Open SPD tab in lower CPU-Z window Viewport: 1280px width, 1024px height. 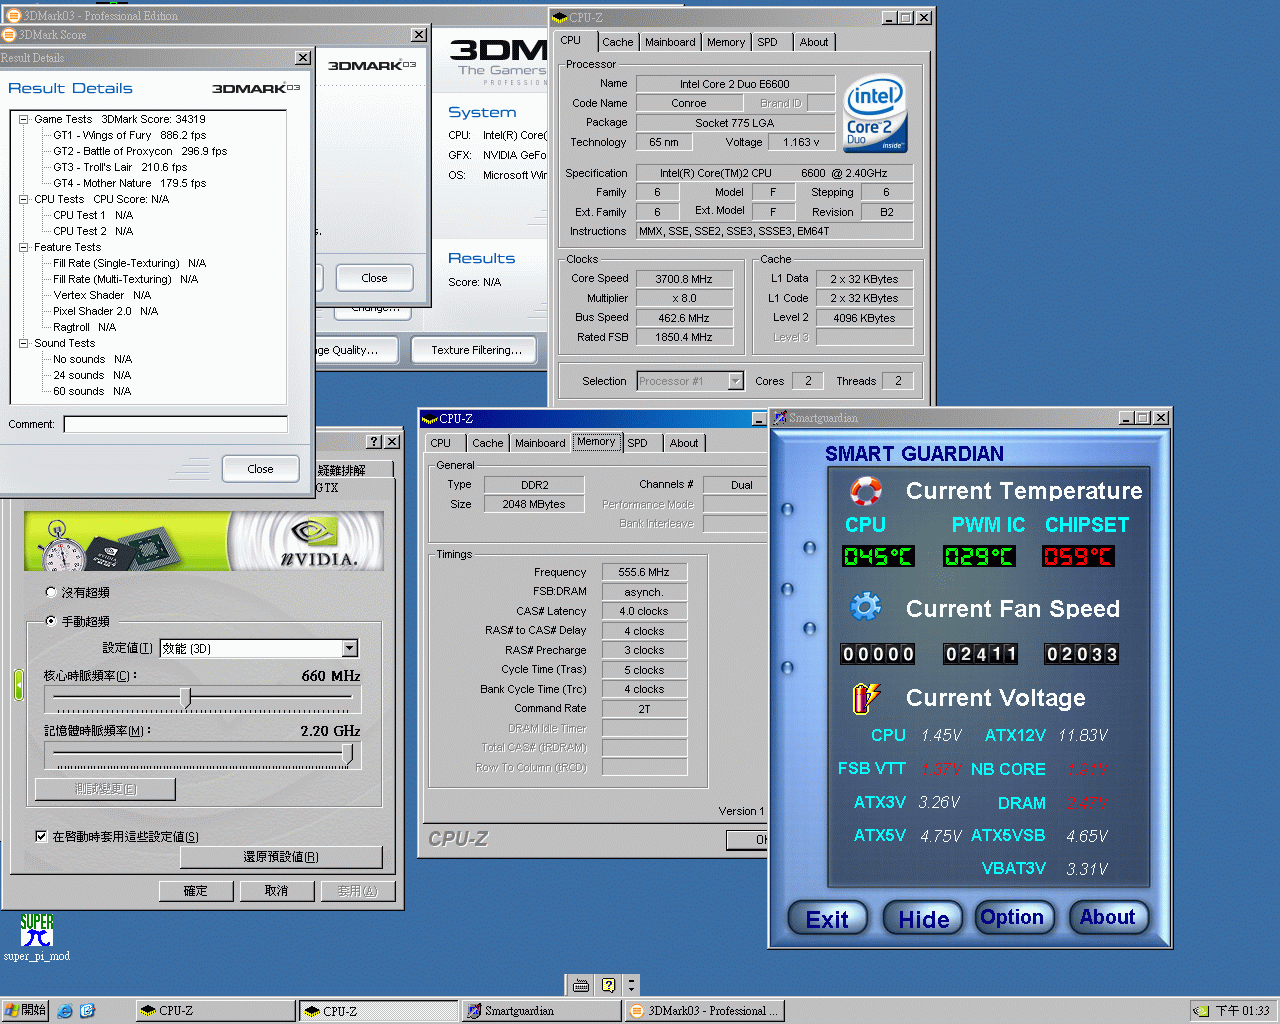click(638, 443)
